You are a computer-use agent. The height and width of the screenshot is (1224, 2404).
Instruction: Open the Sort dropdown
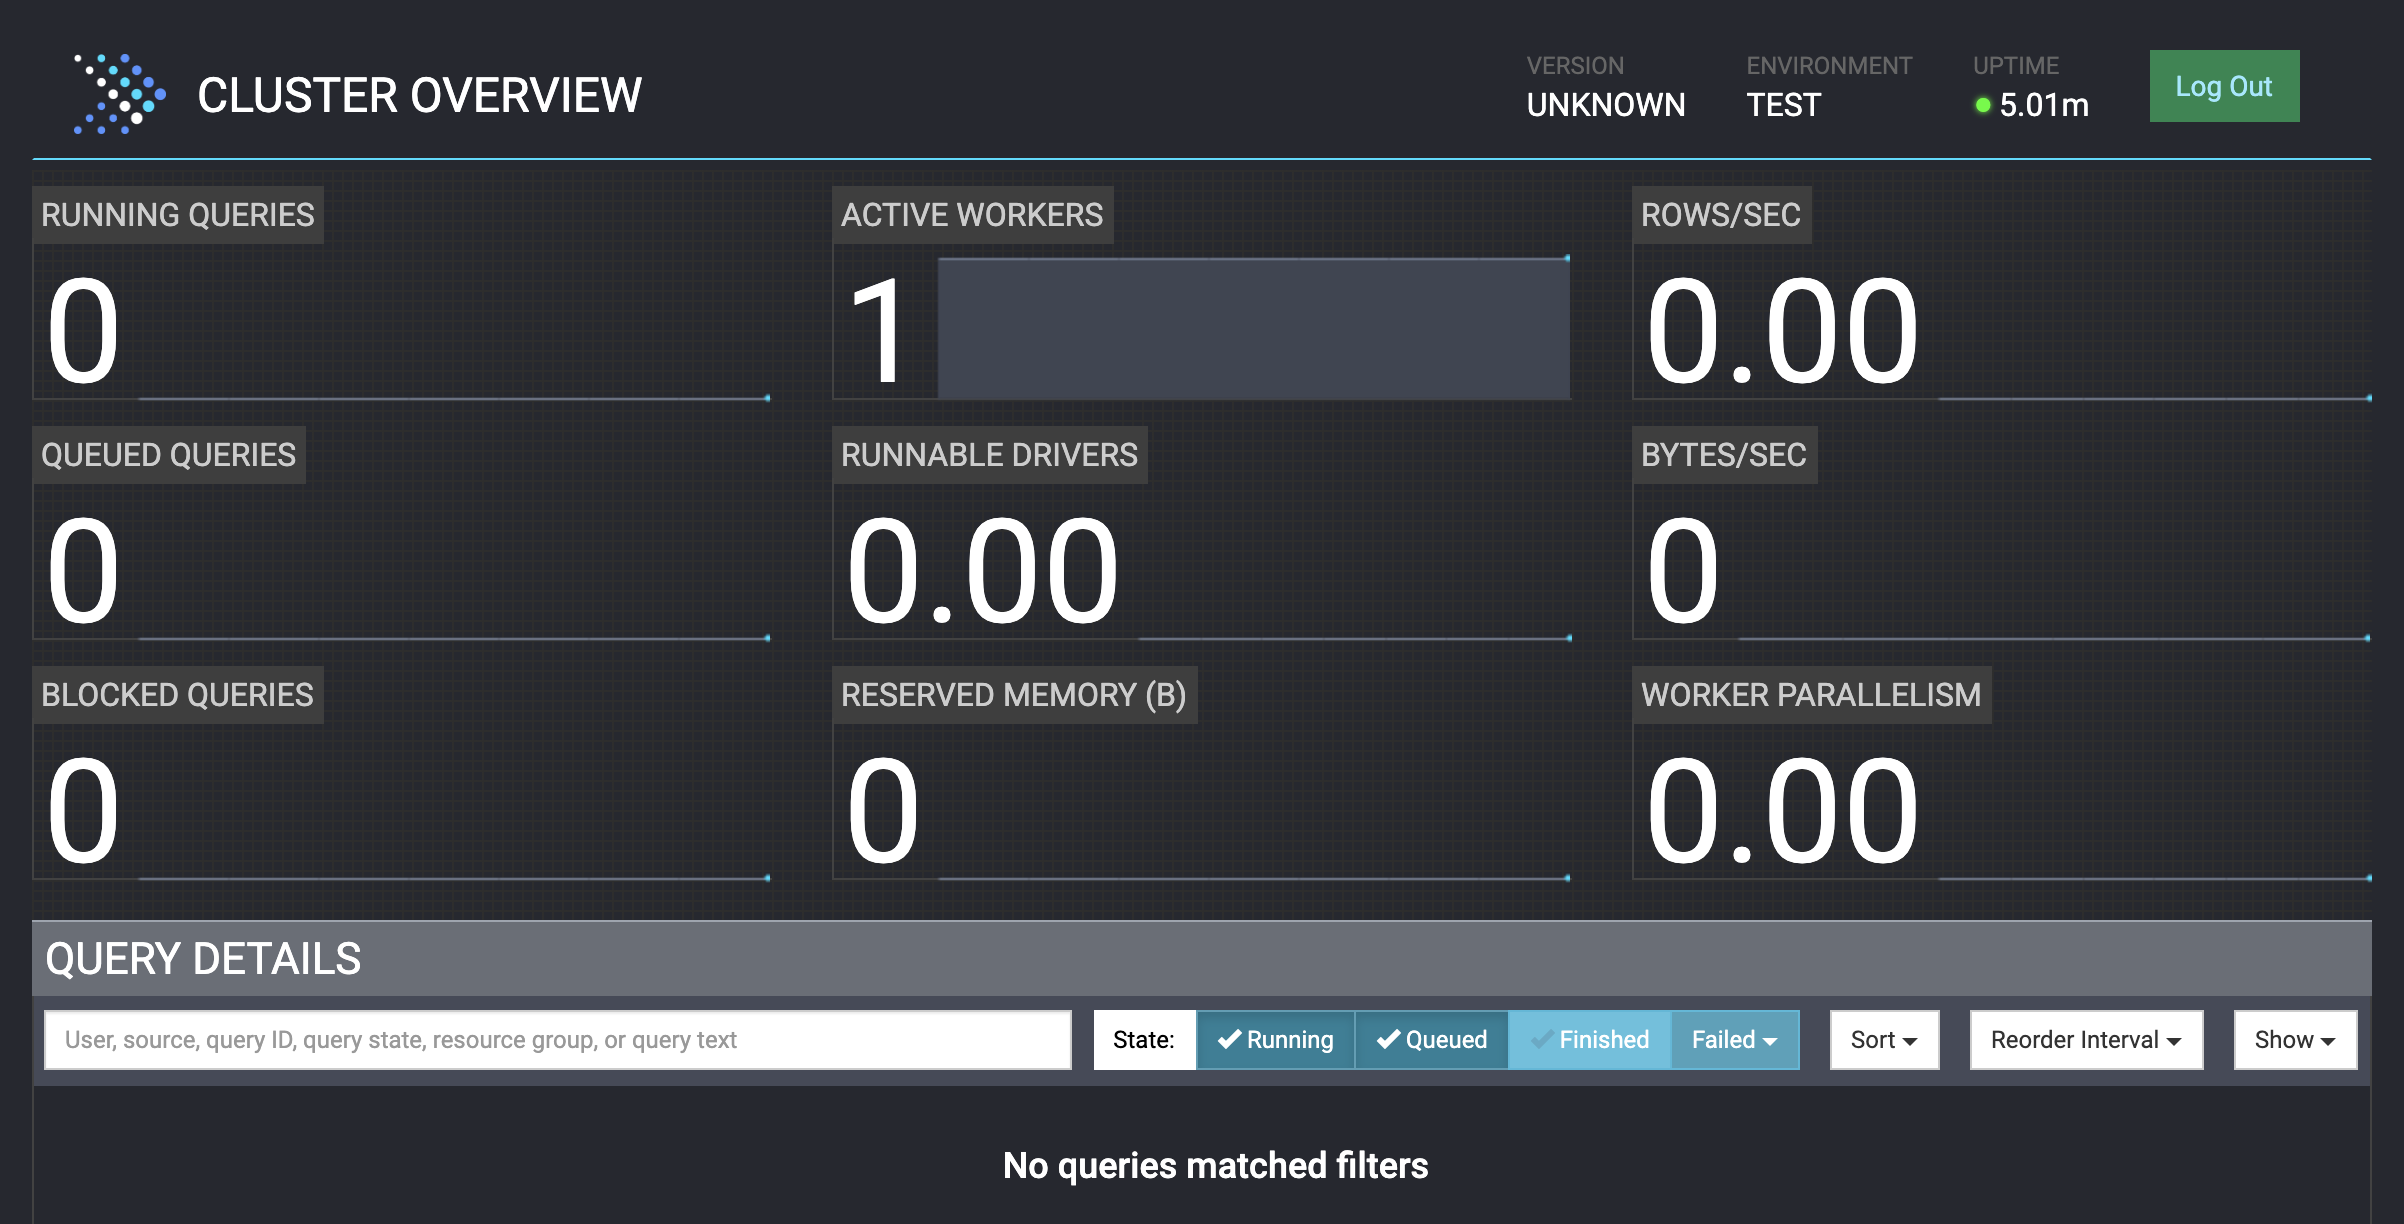coord(1884,1040)
